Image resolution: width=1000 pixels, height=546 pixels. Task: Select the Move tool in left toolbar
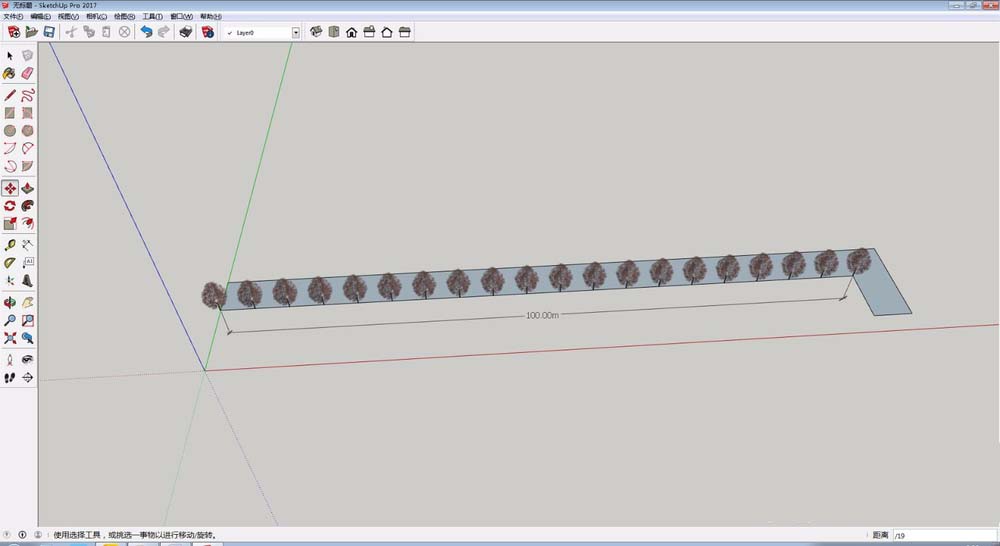coord(10,187)
